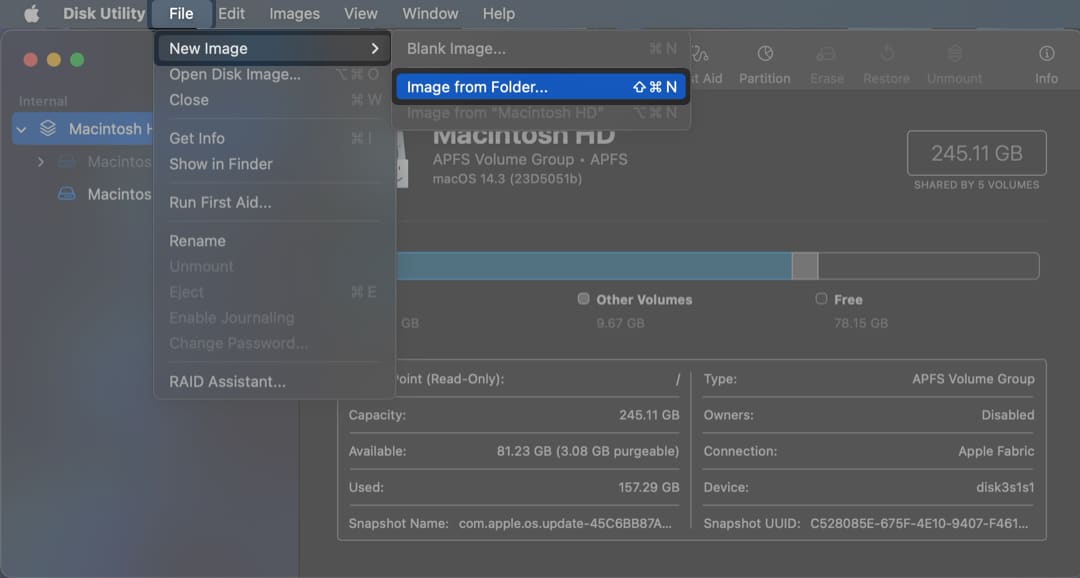Click the blue used segment of storage bar
The width and height of the screenshot is (1080, 578).
click(594, 266)
